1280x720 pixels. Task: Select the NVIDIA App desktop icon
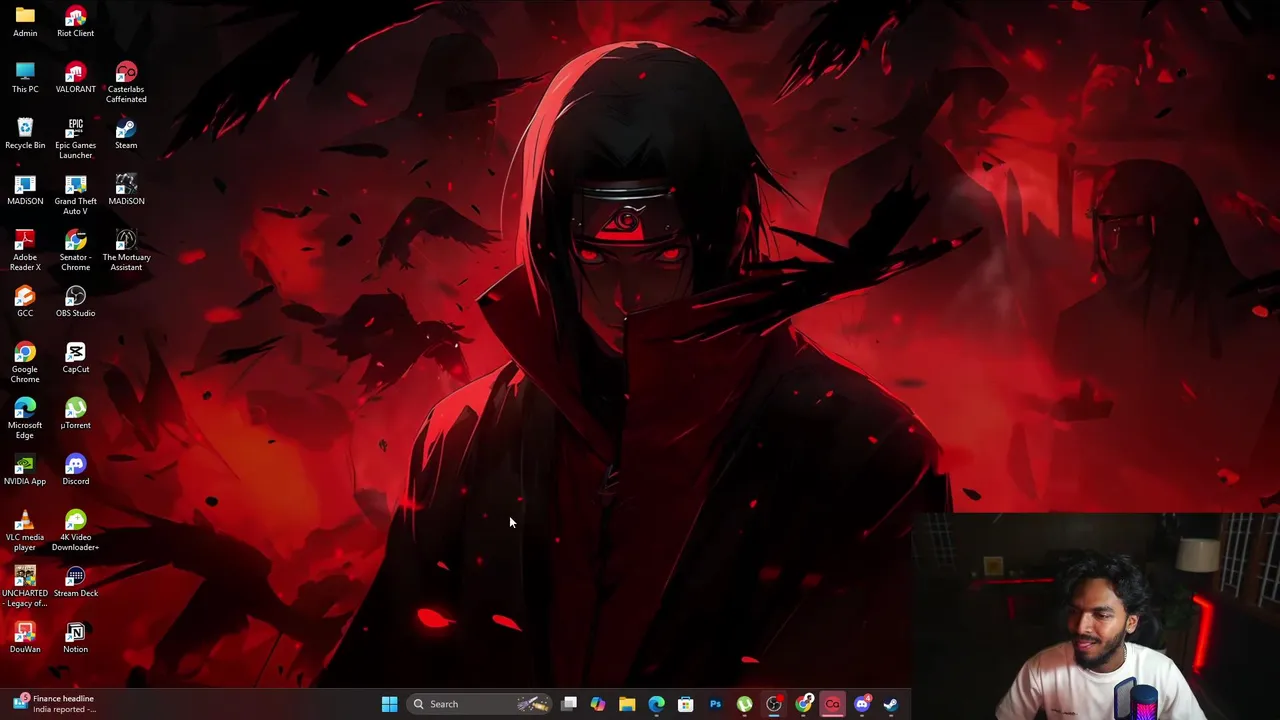pos(25,469)
